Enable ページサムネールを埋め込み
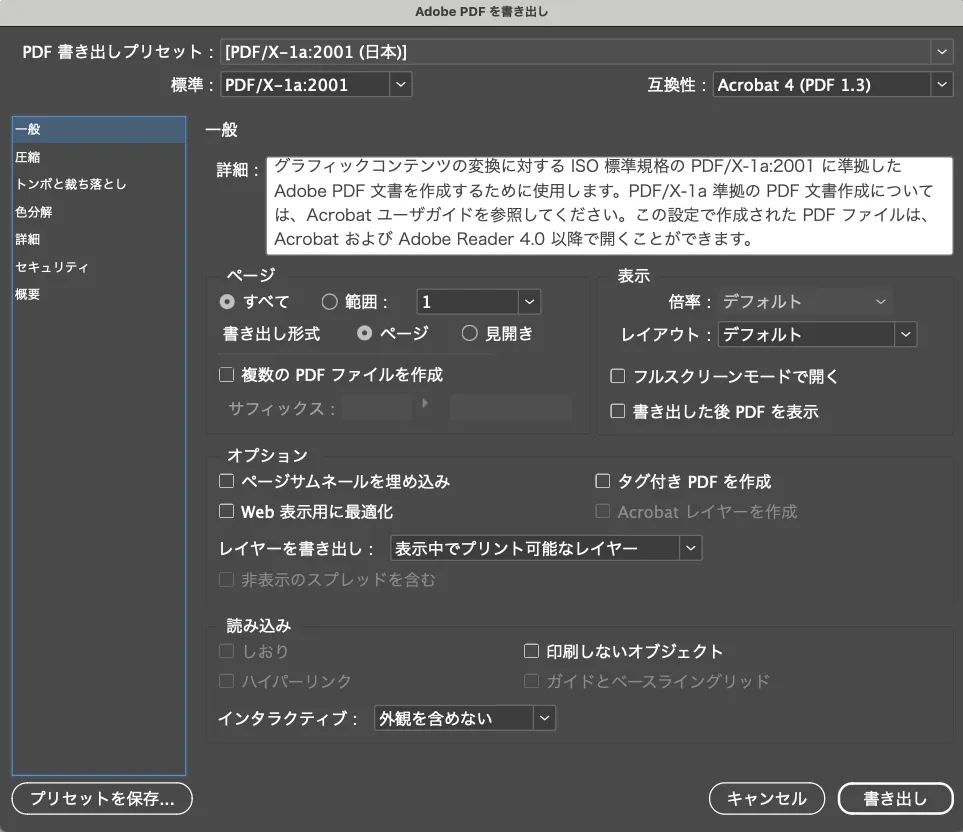The height and width of the screenshot is (832, 963). 226,481
